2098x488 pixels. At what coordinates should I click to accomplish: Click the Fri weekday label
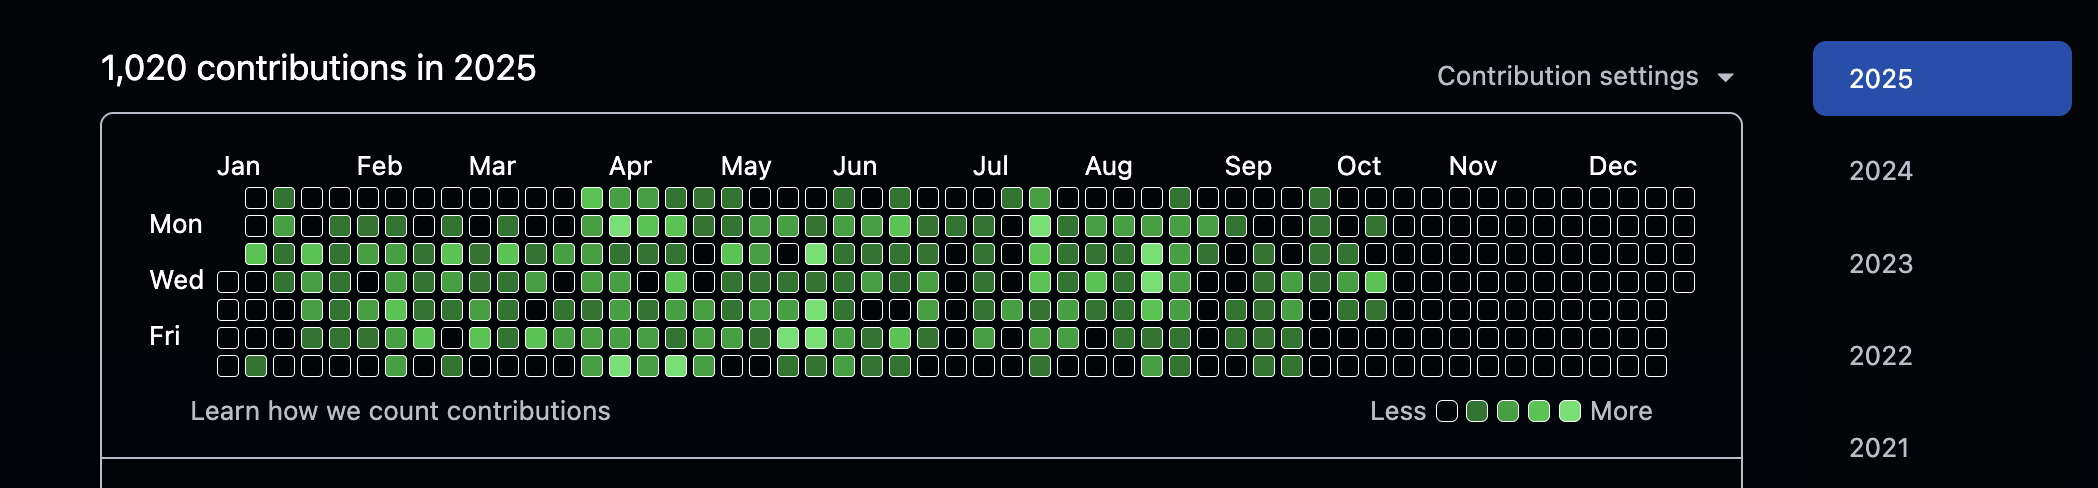tap(165, 336)
